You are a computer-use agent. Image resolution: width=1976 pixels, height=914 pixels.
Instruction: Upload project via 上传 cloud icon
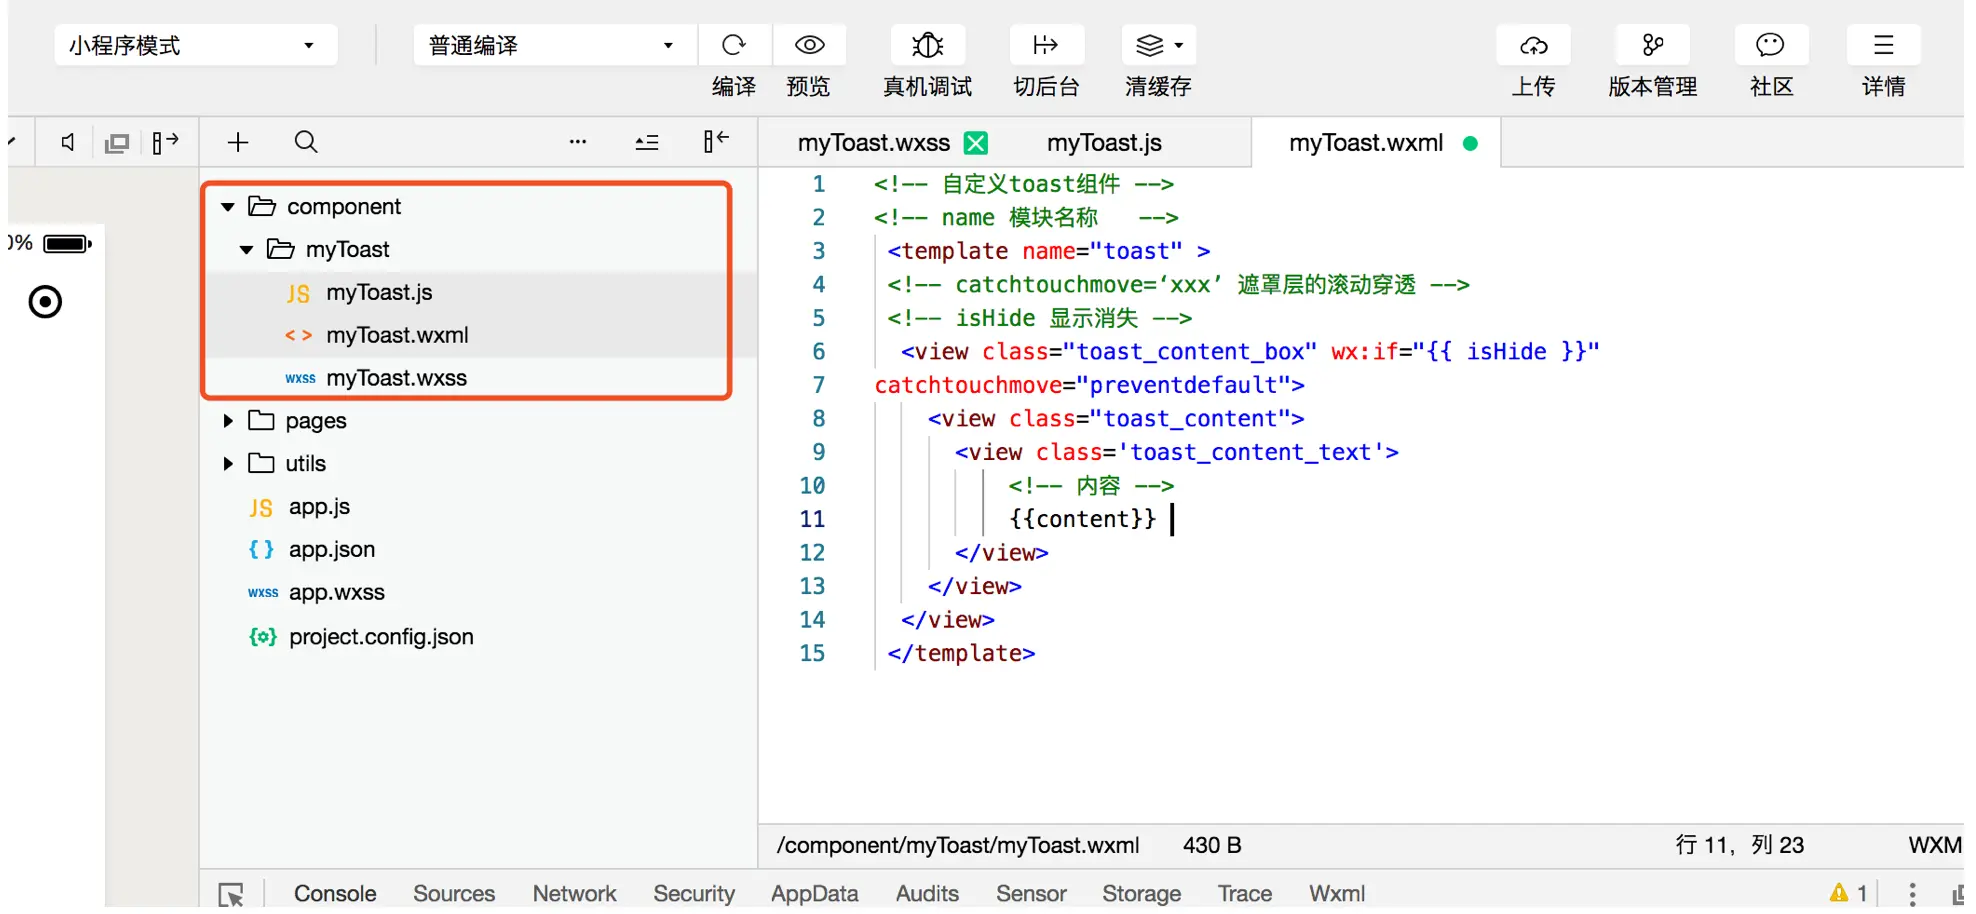(1533, 45)
